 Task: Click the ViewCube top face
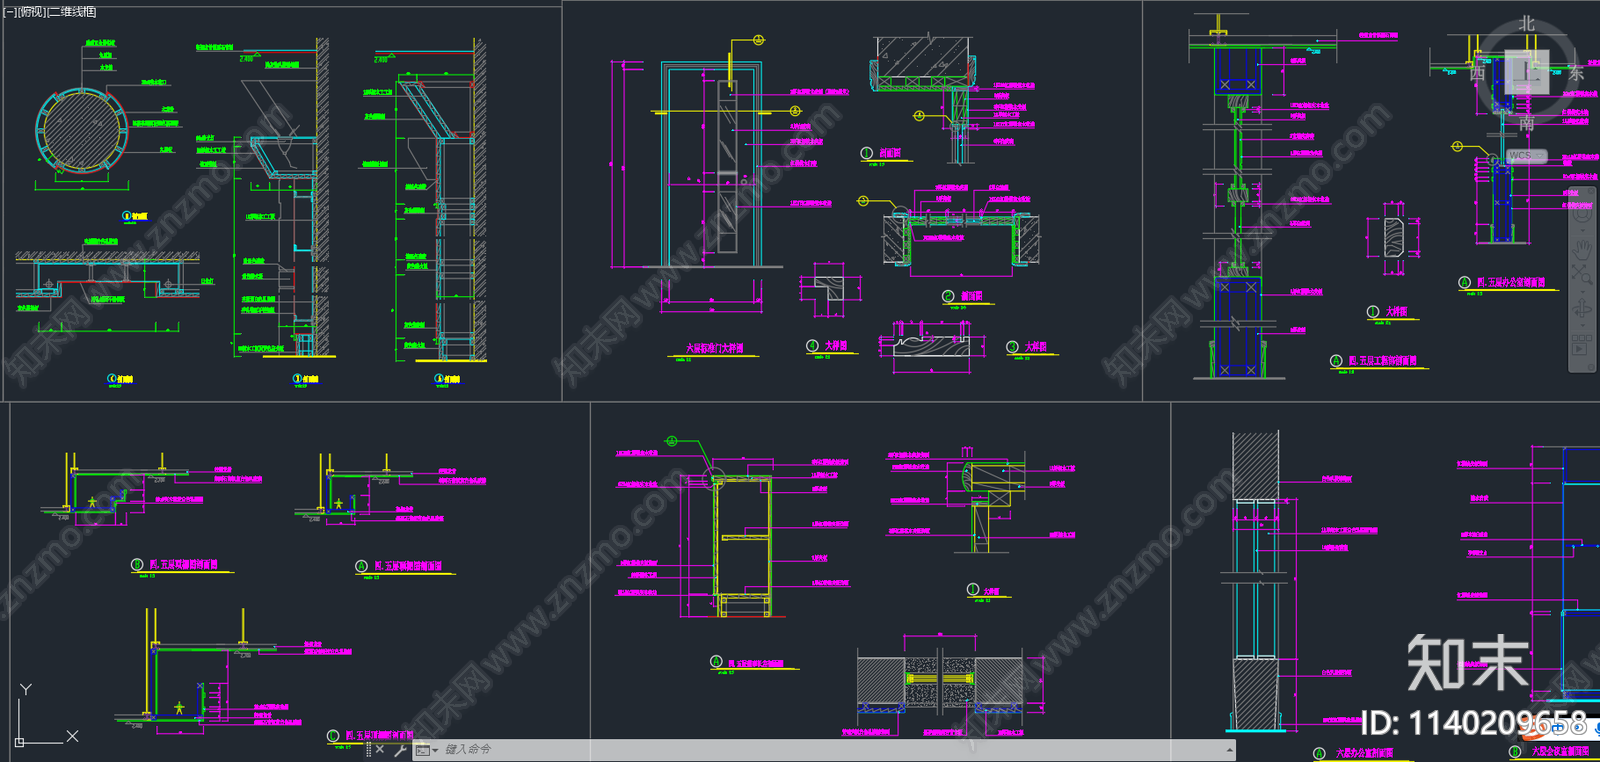pyautogui.click(x=1526, y=73)
